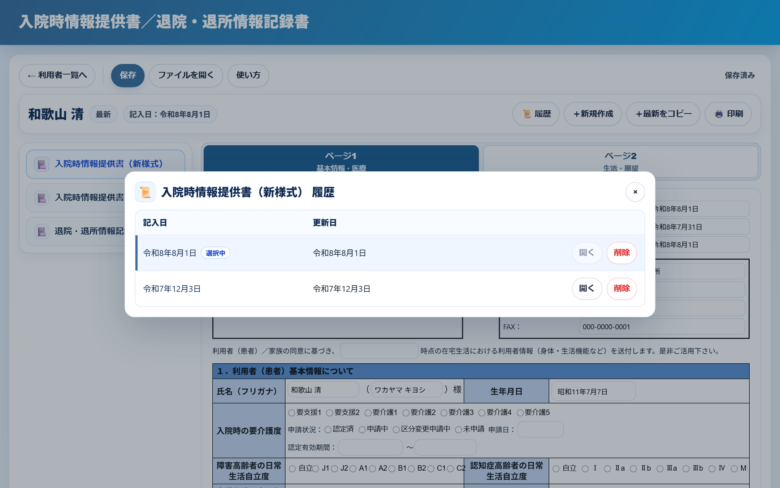The image size is (780, 488).
Task: Click the 保存済み status text
Action: coord(739,76)
